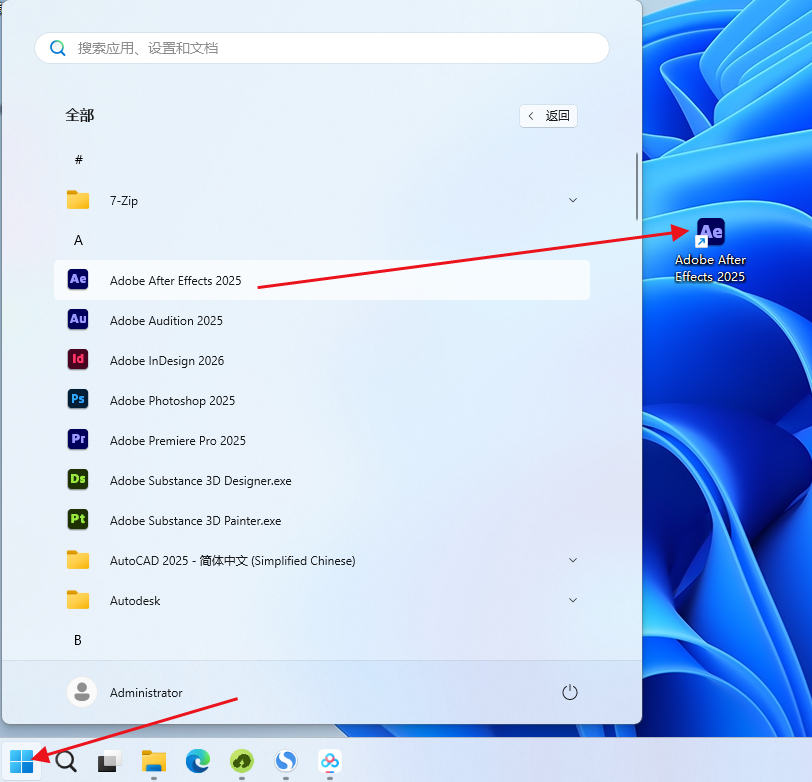Select the After Effects desktop shortcut

[710, 251]
